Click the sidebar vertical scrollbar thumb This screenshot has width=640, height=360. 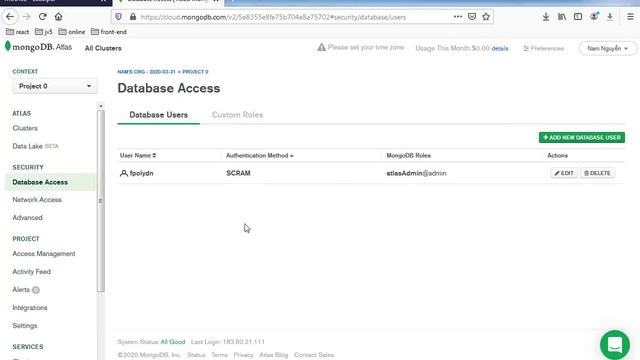pos(101,201)
